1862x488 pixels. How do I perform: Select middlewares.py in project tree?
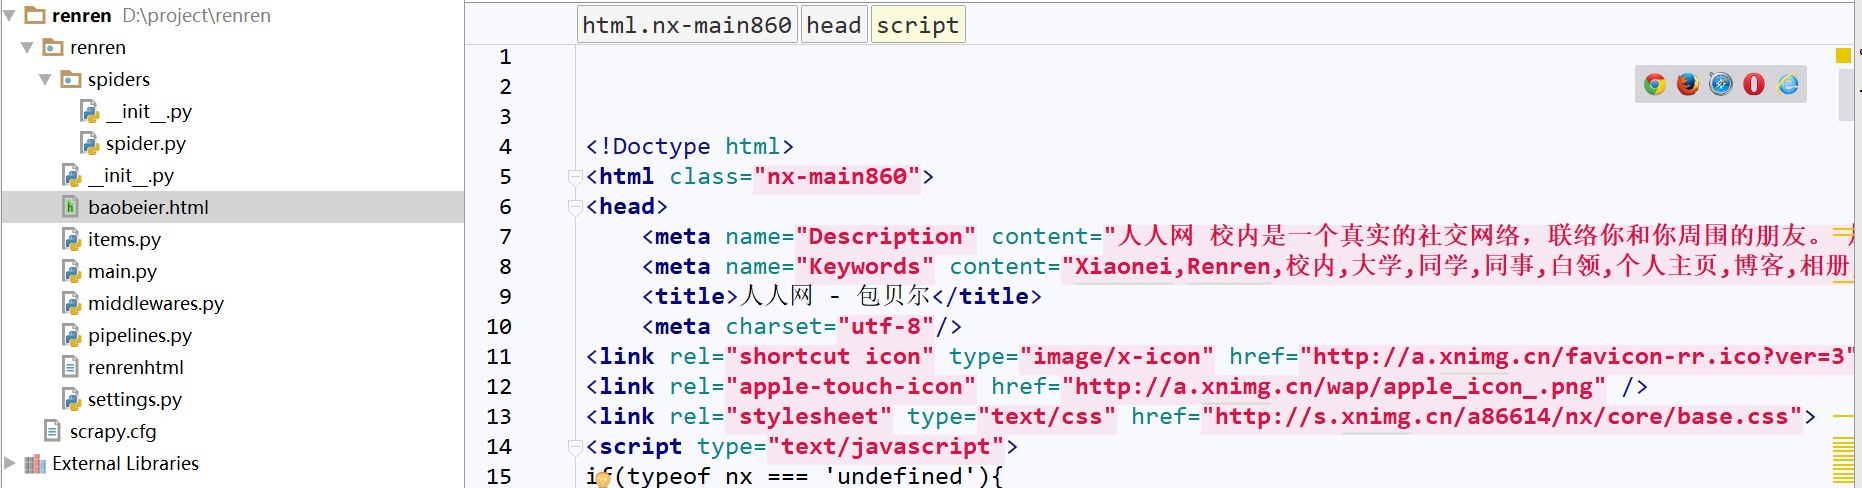click(156, 303)
